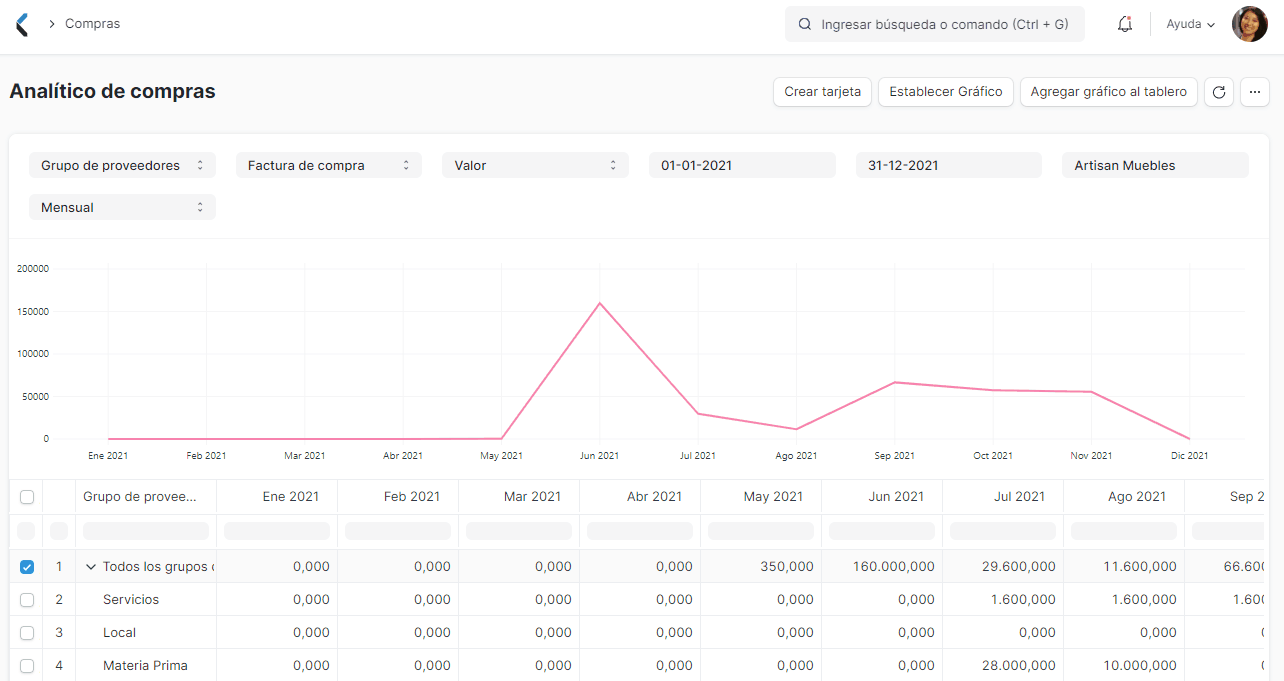Open notifications with the bell icon
Screen dimensions: 1284x681
pyautogui.click(x=1124, y=23)
